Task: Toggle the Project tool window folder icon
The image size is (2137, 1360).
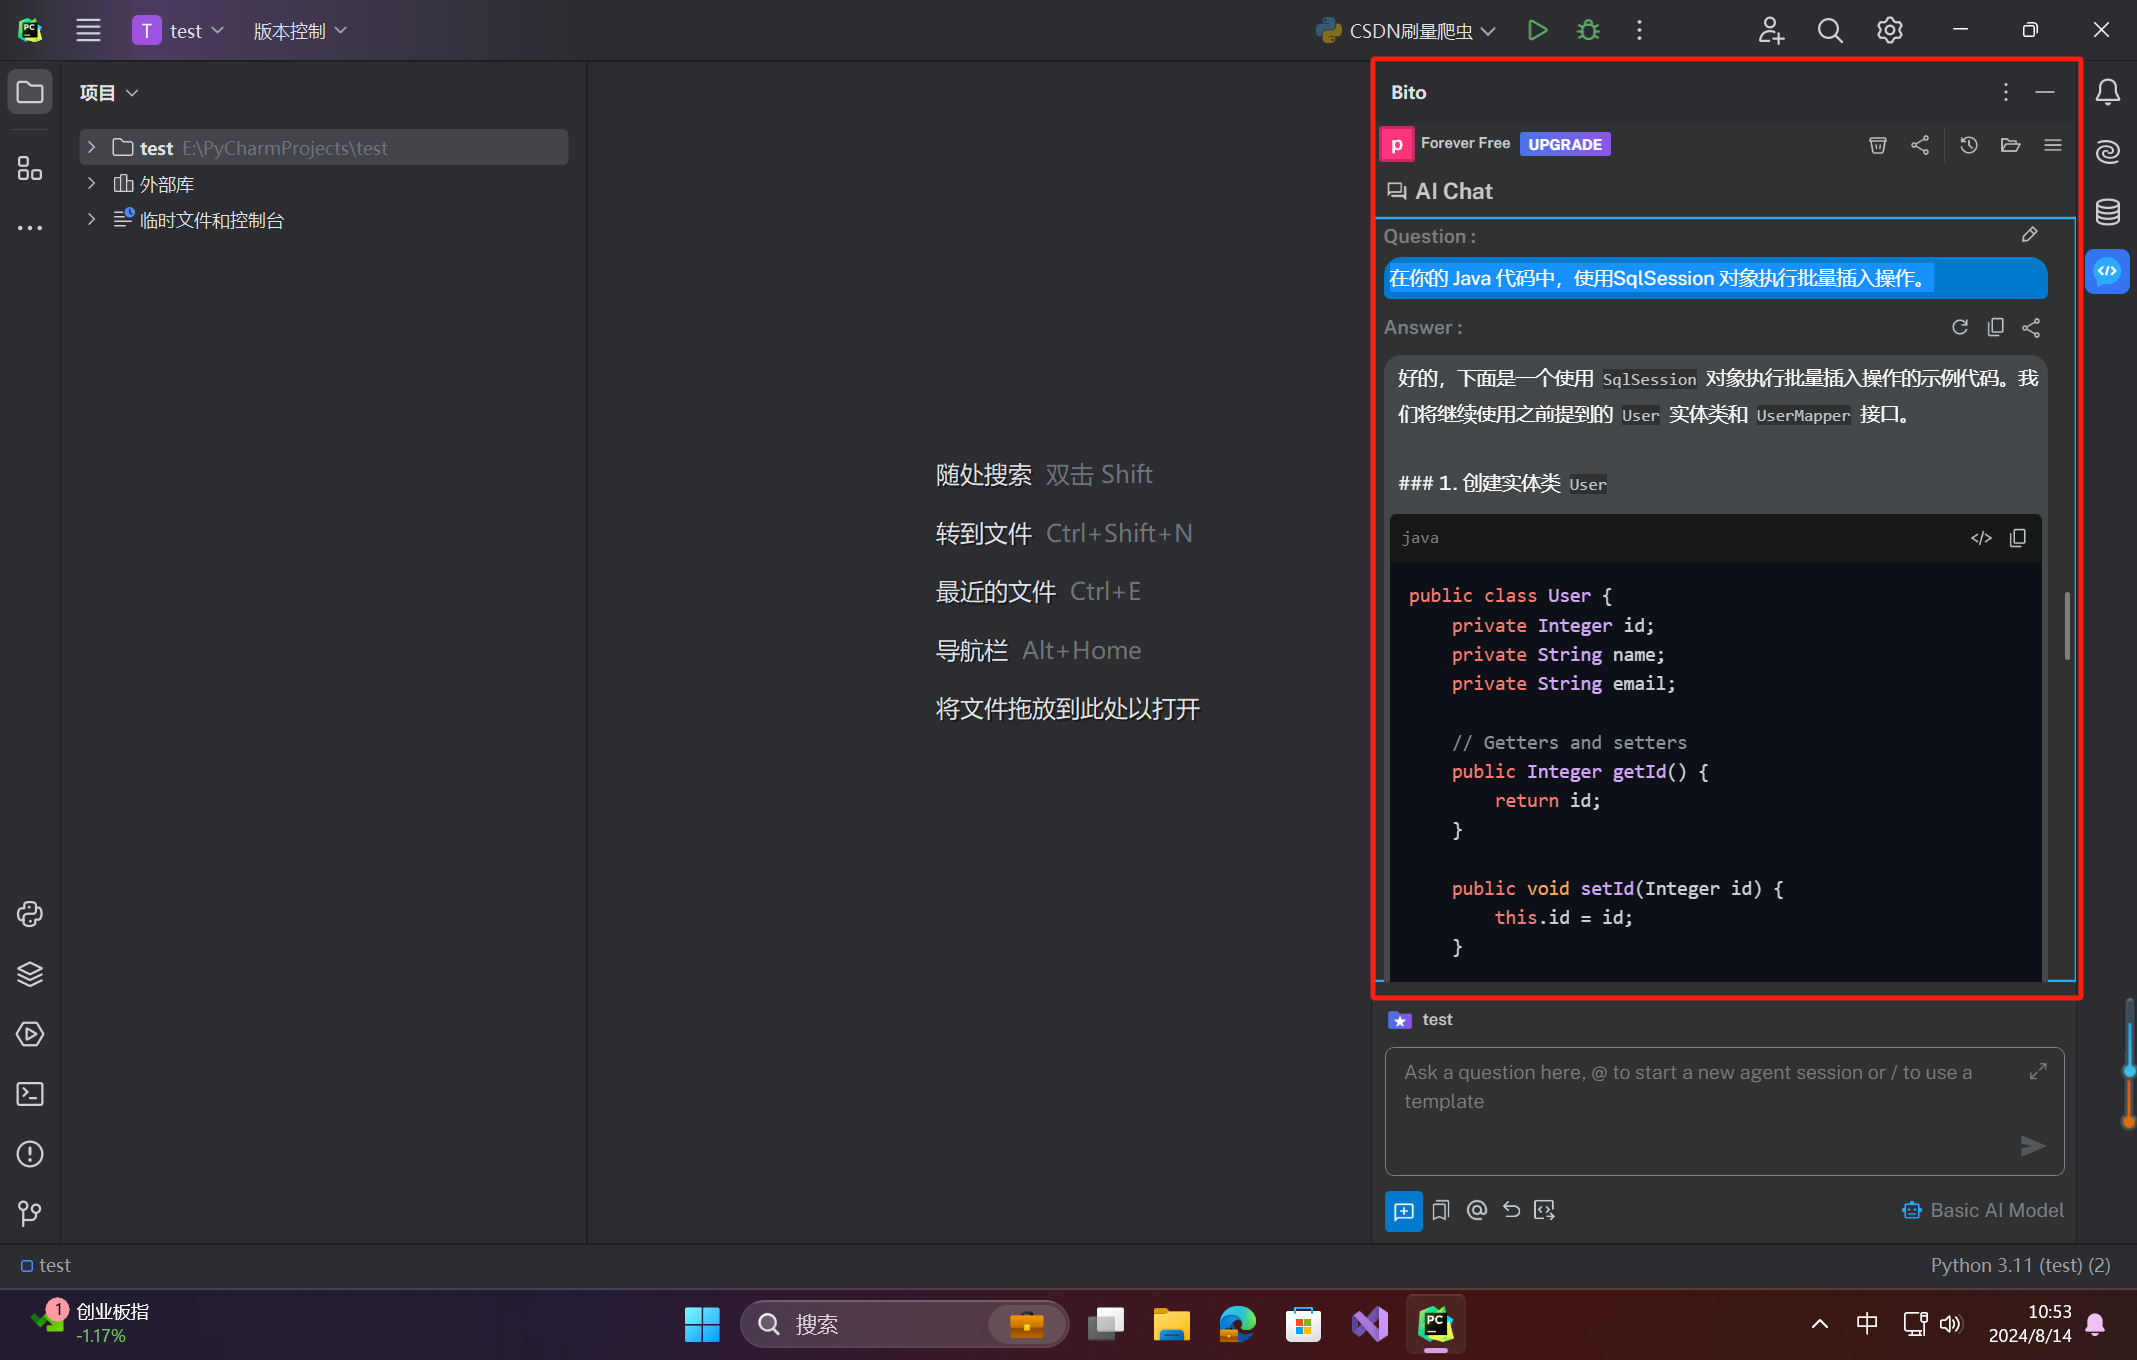Action: (x=30, y=92)
